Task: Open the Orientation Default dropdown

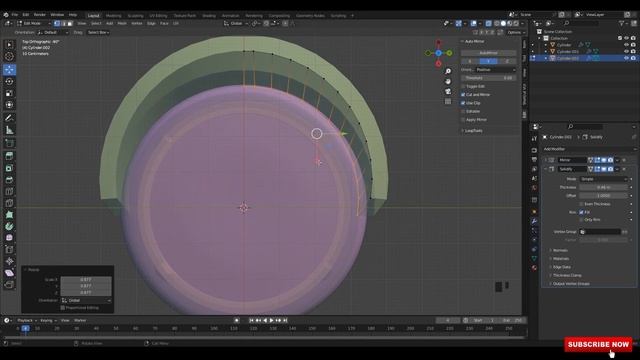Action: click(53, 32)
